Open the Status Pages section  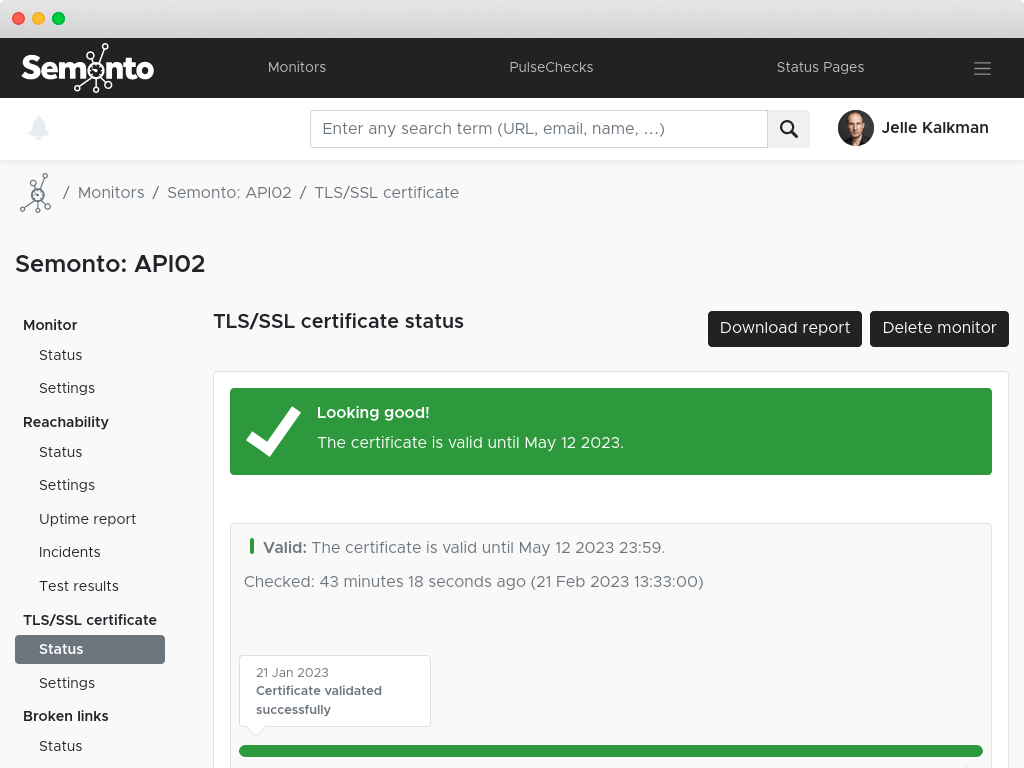(820, 67)
